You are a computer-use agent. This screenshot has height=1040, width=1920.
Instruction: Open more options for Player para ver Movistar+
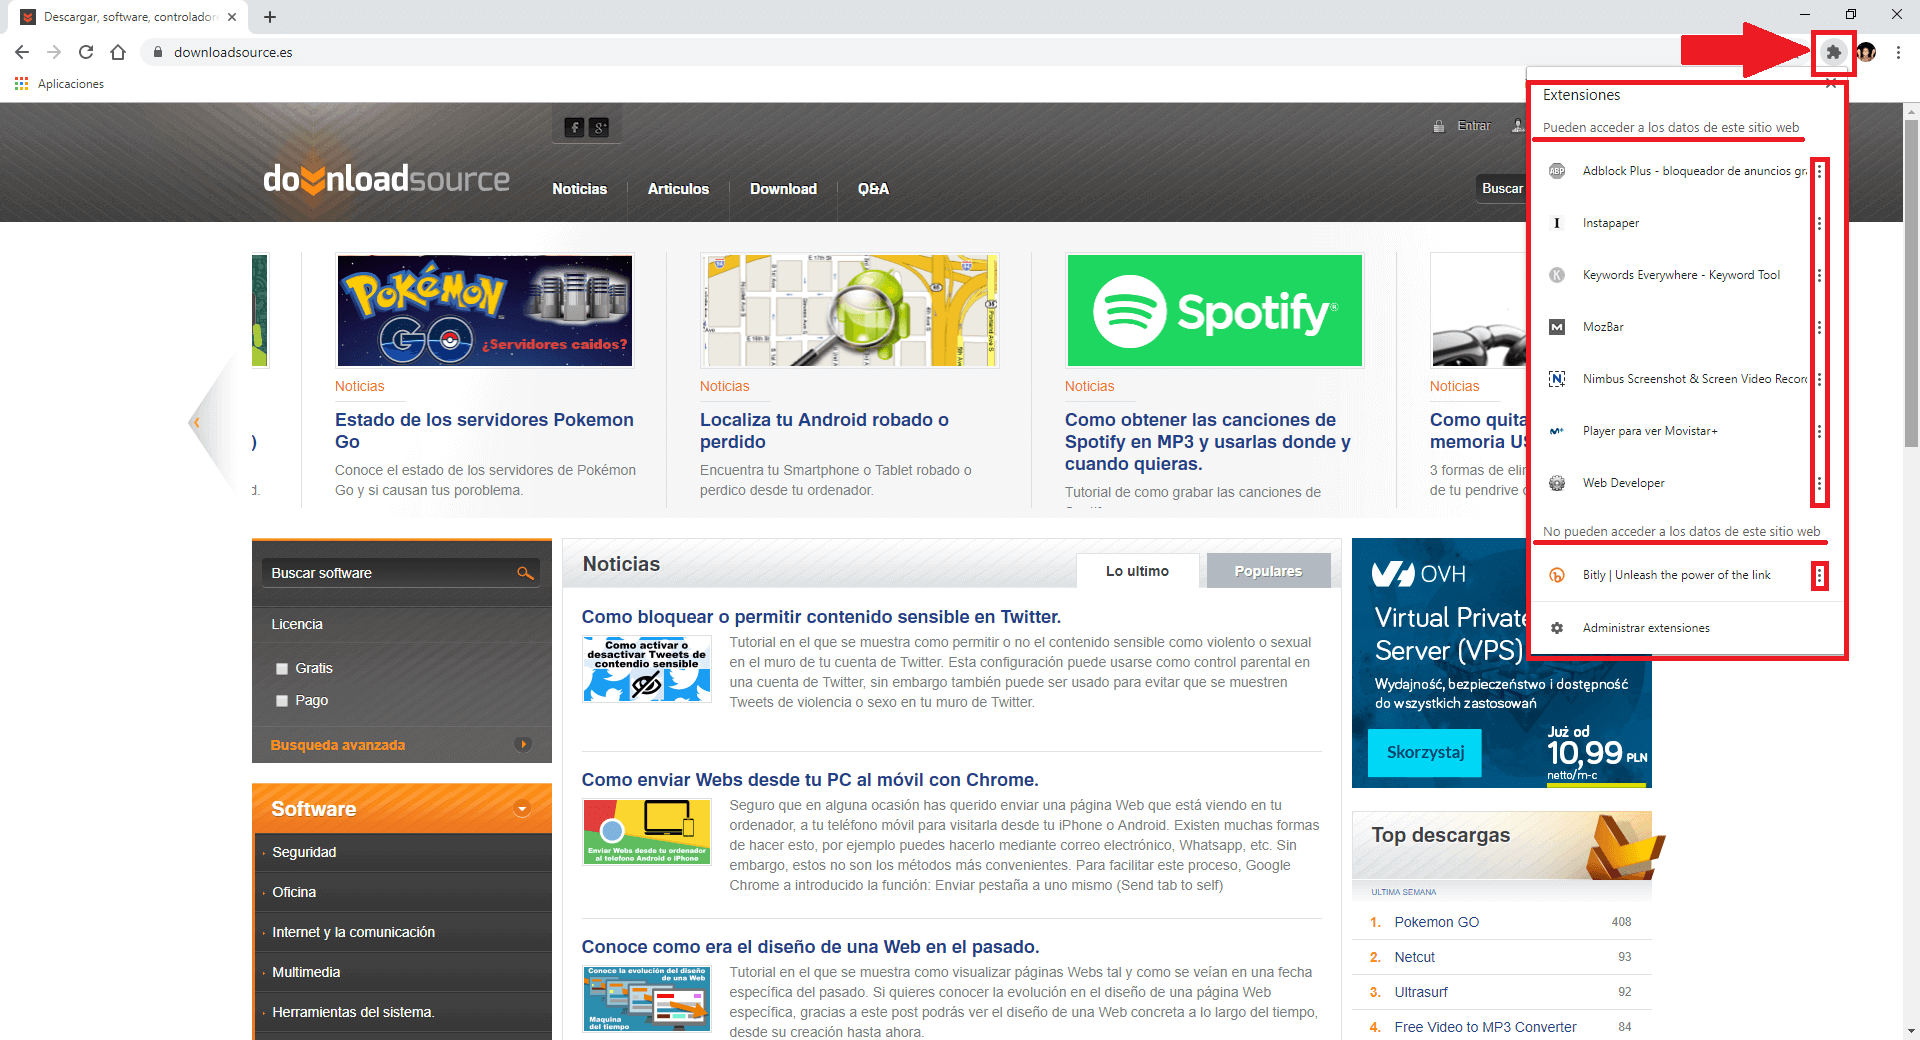tap(1819, 431)
